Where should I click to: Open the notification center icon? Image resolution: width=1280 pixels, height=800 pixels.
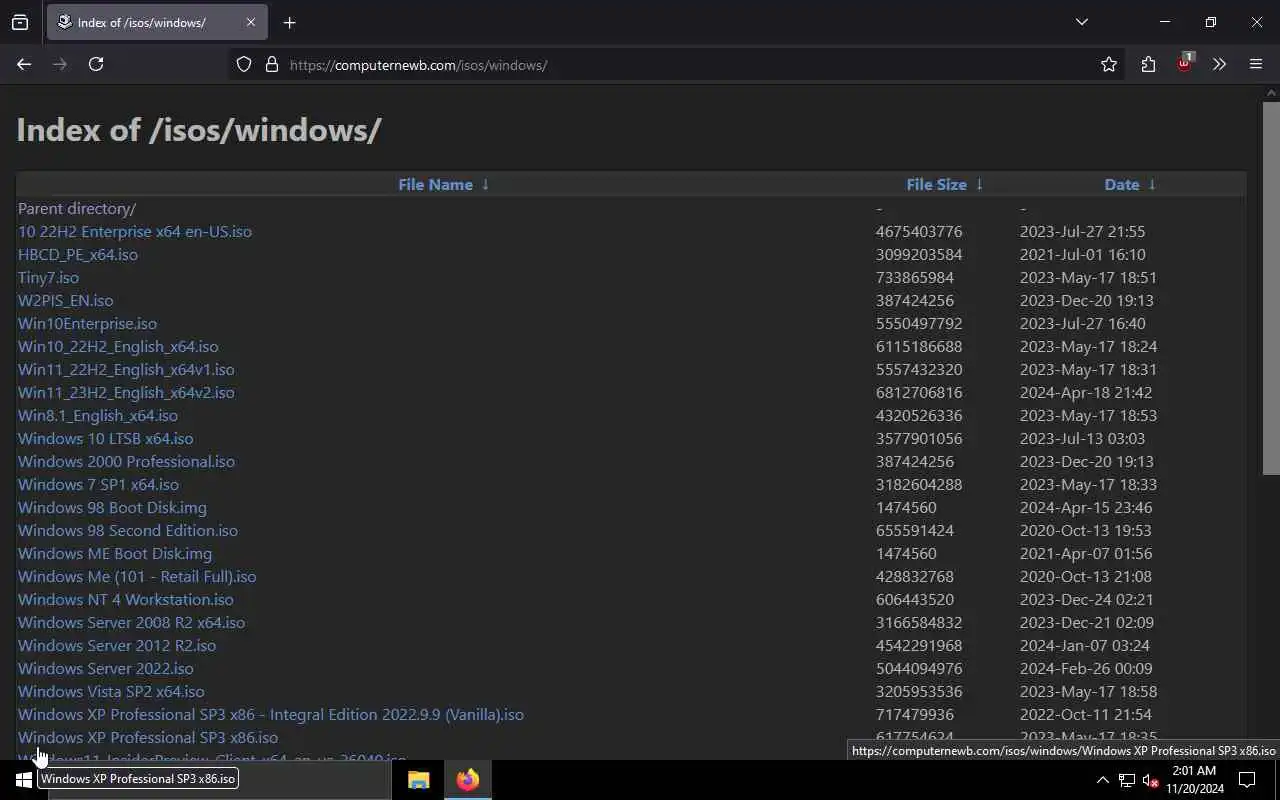(1247, 780)
